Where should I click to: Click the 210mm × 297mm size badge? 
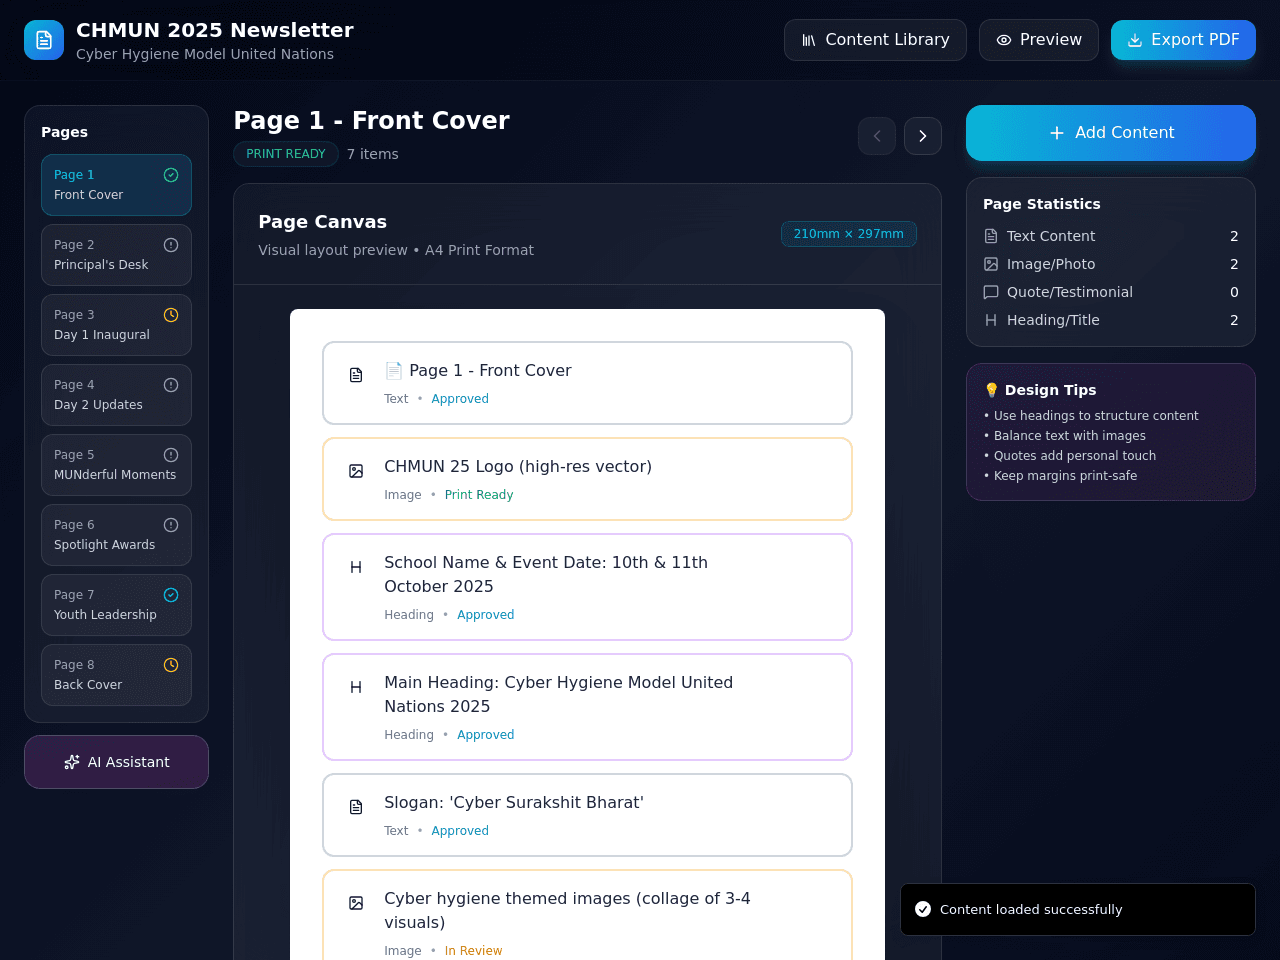pos(849,234)
